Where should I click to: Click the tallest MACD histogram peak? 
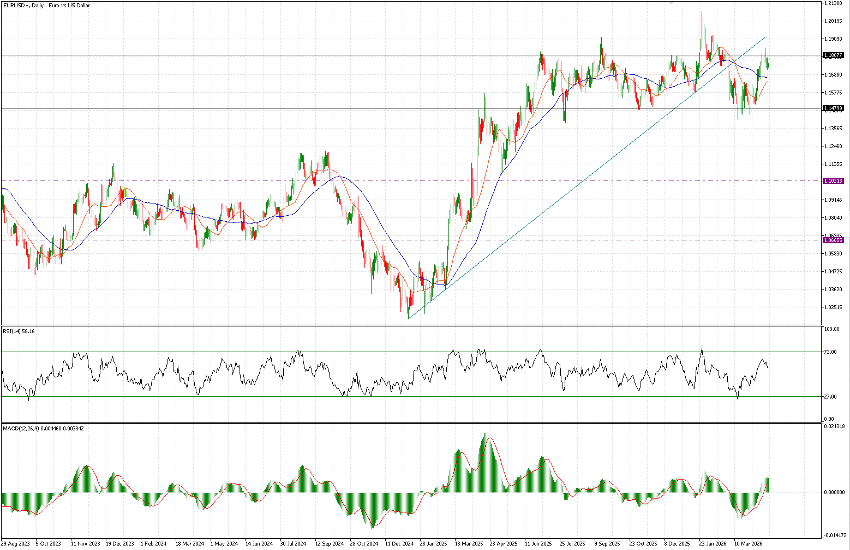(487, 440)
